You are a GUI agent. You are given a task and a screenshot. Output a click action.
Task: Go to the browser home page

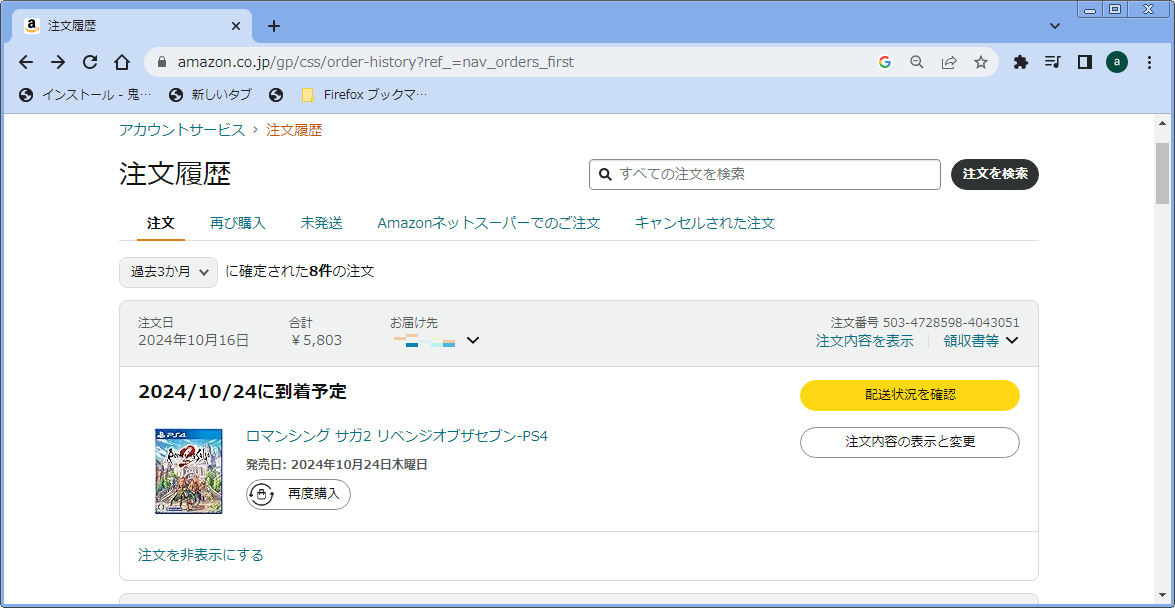tap(122, 62)
